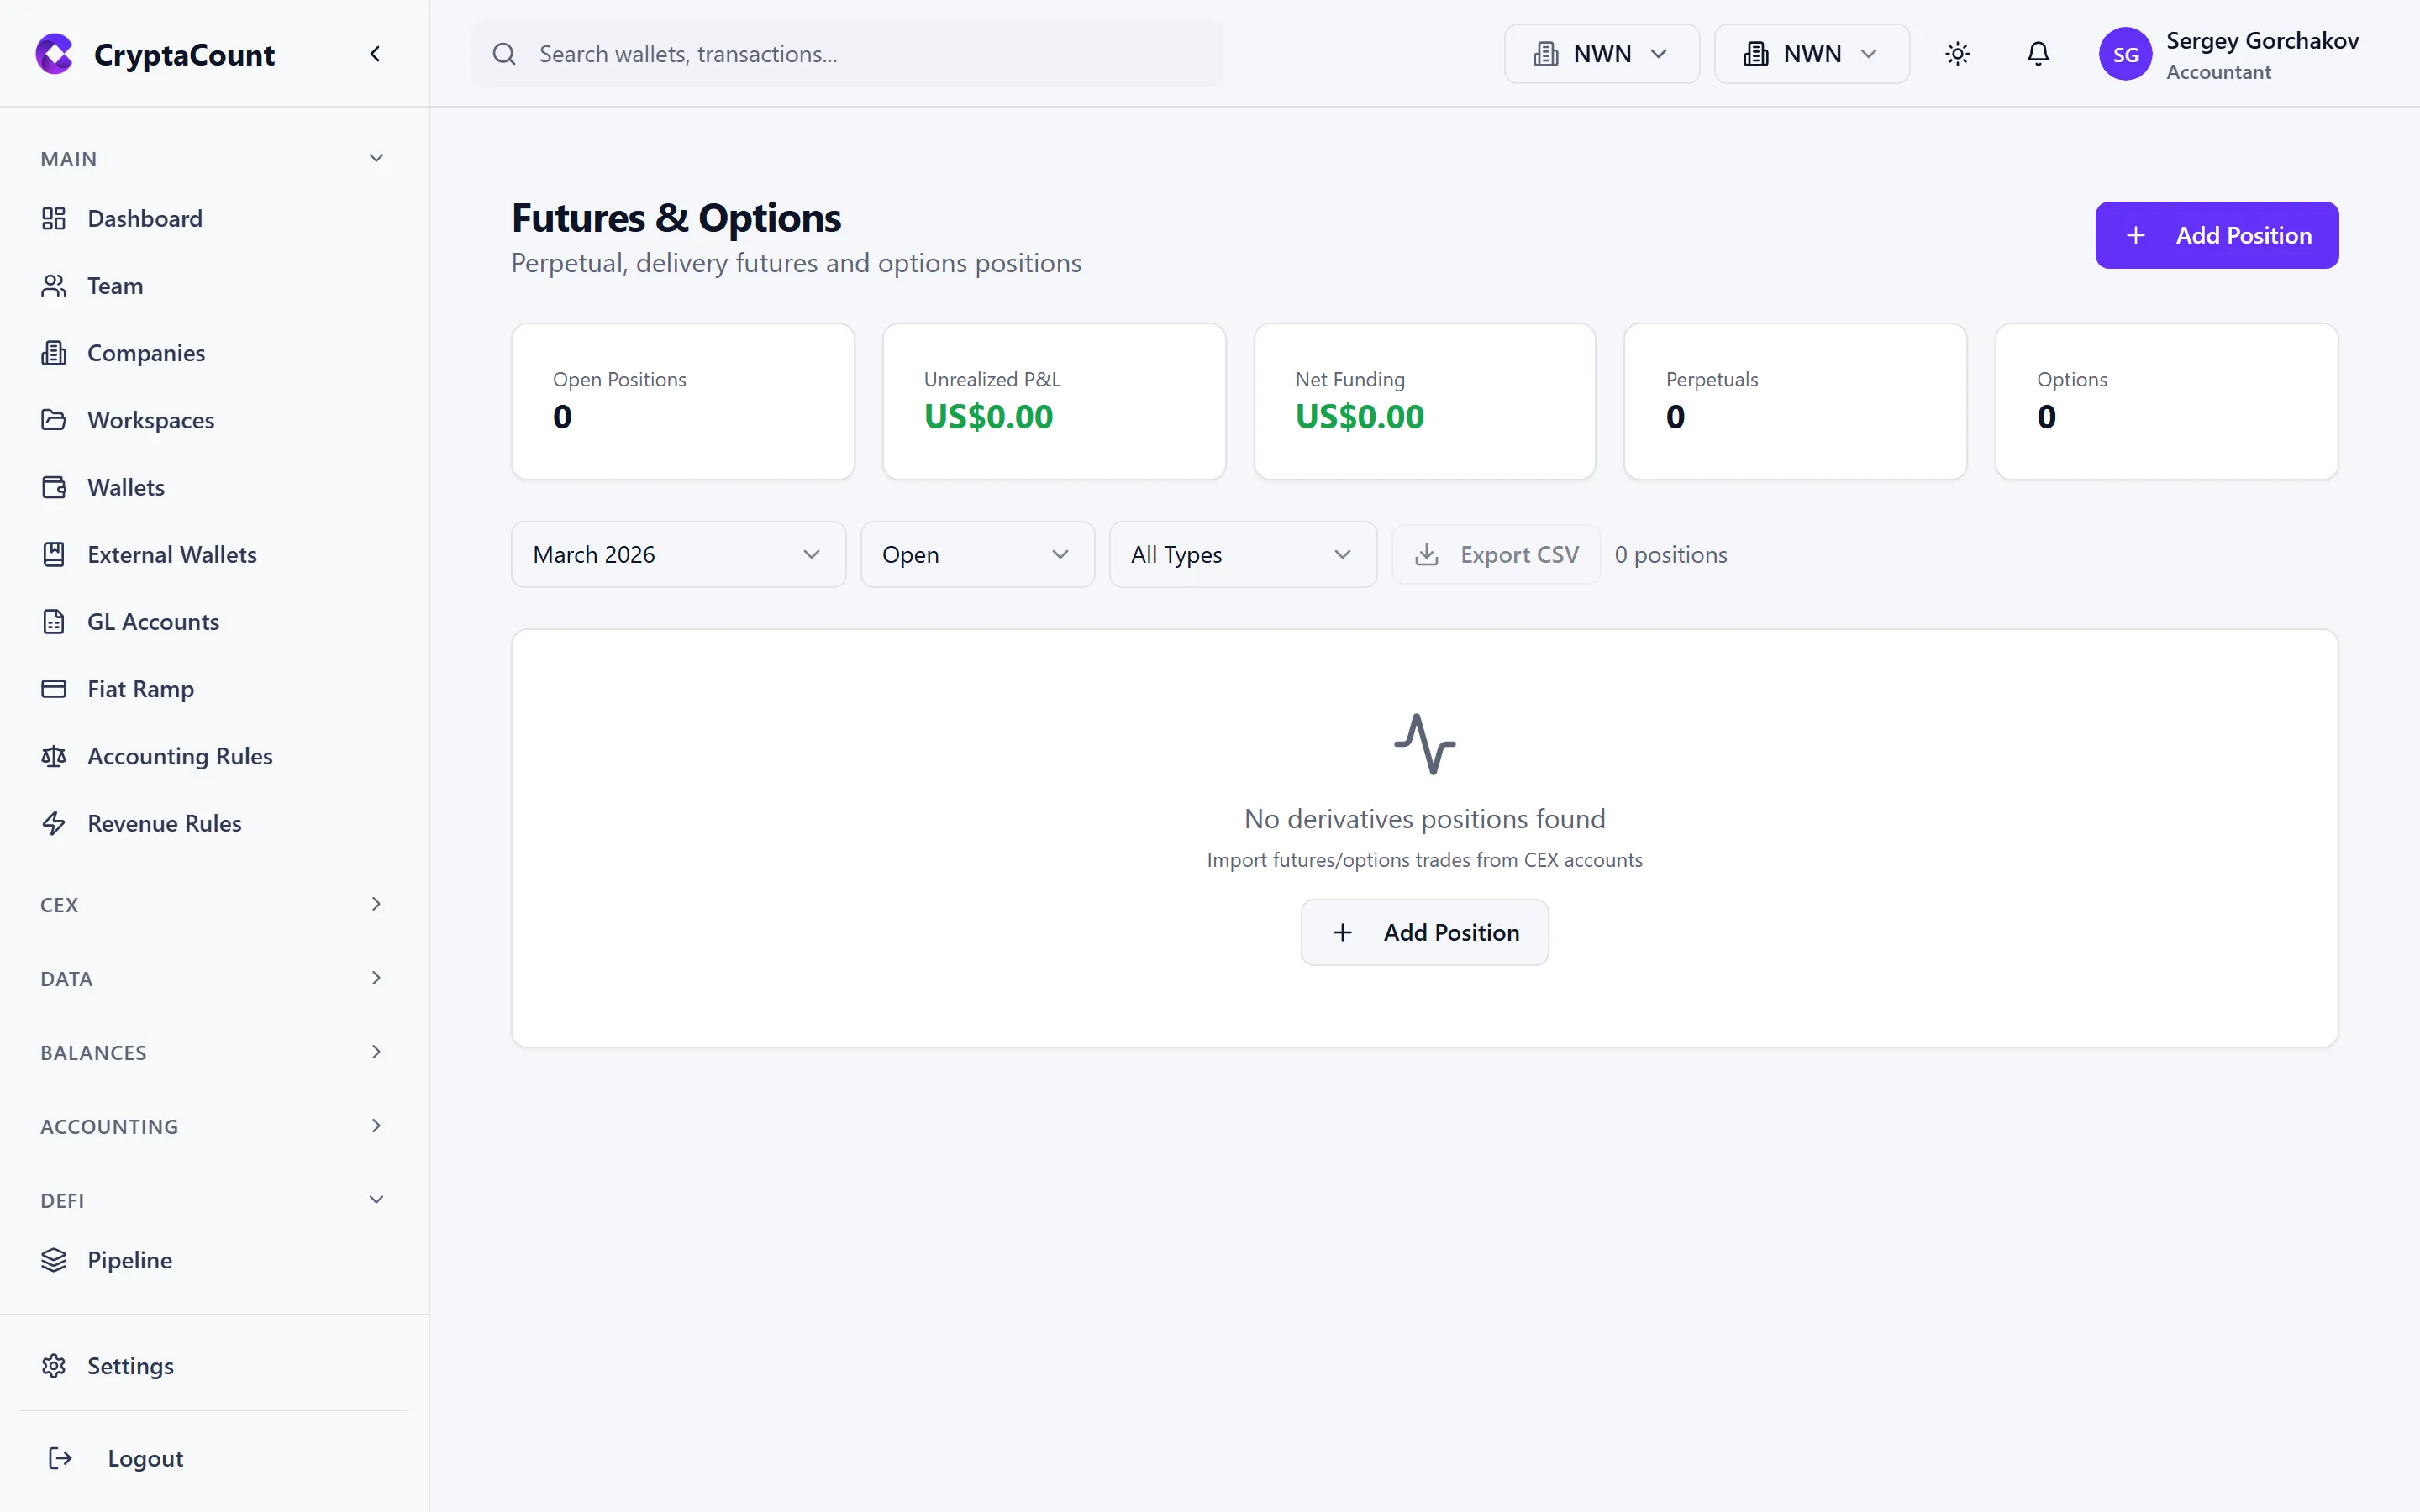Open the Open status dropdown
Screen dimensions: 2420x1512
pyautogui.click(x=977, y=554)
